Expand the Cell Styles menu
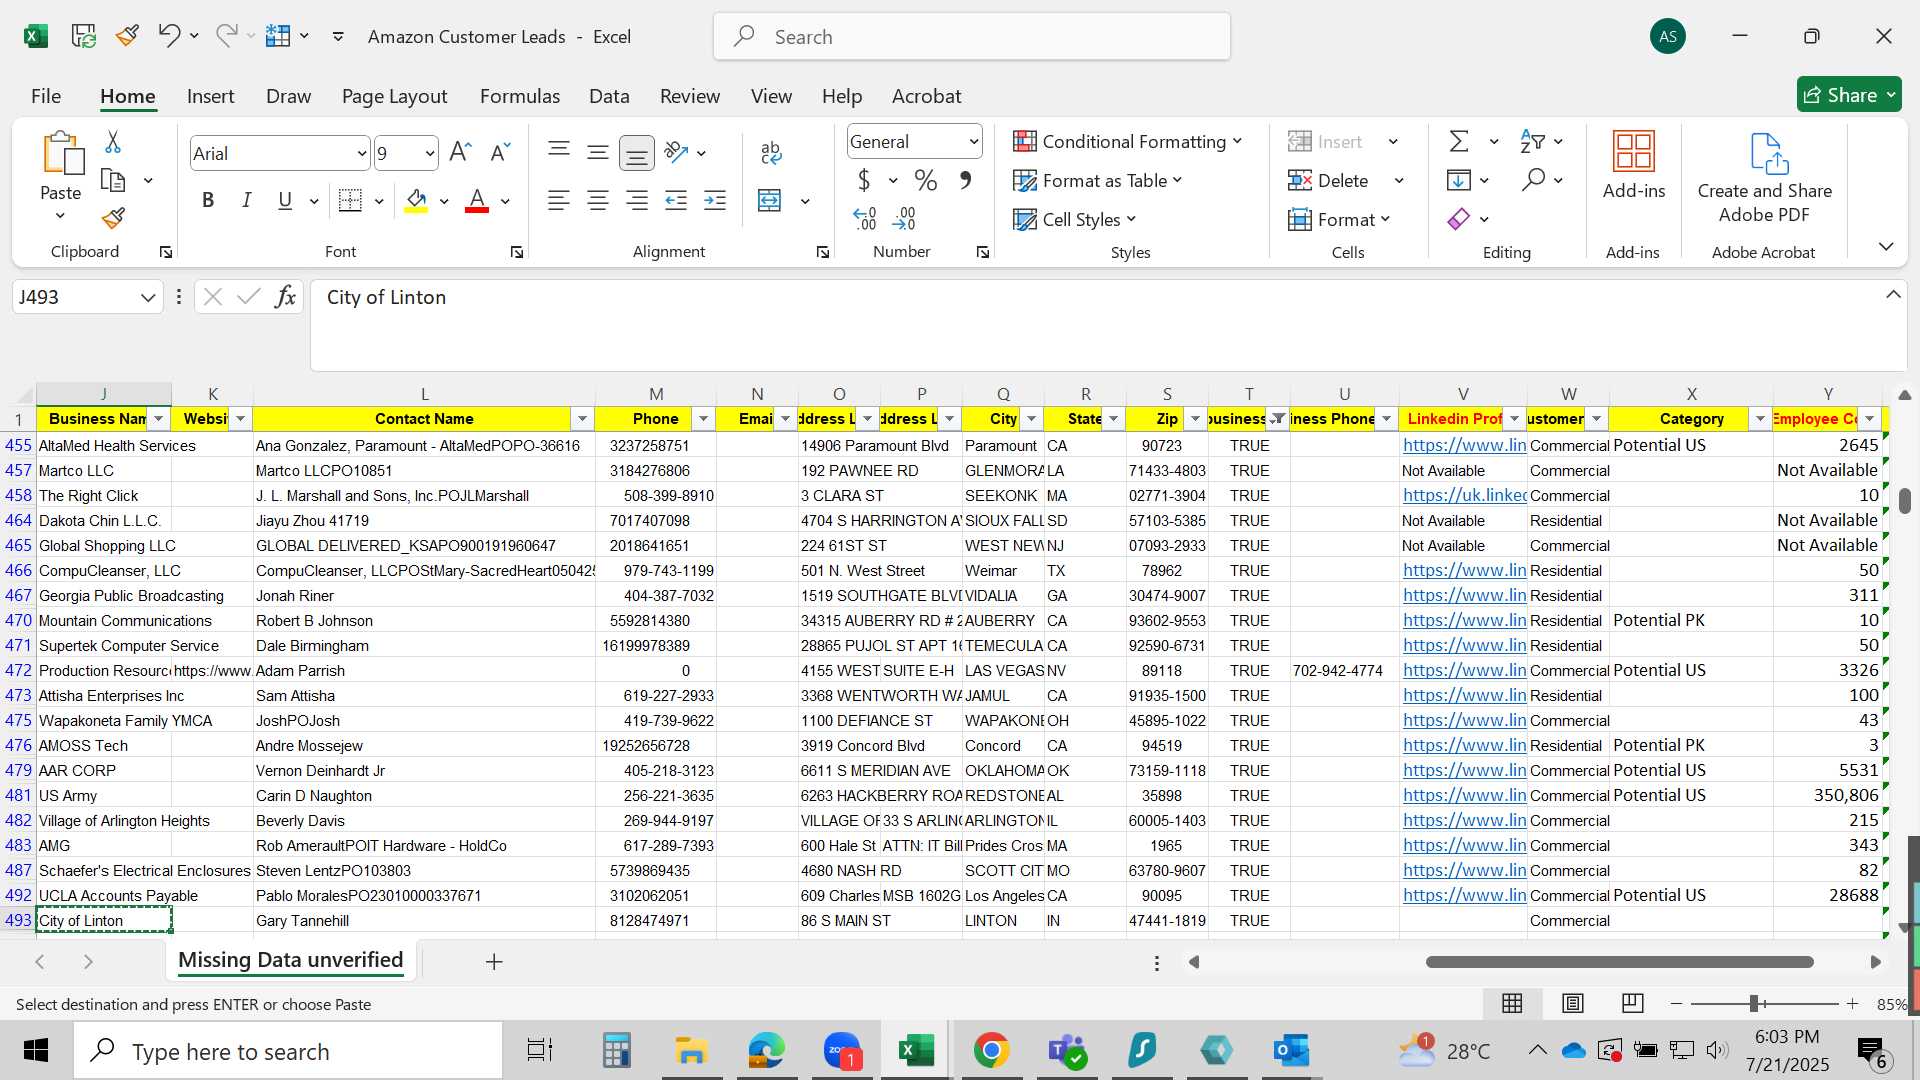The image size is (1920, 1080). pos(1075,219)
